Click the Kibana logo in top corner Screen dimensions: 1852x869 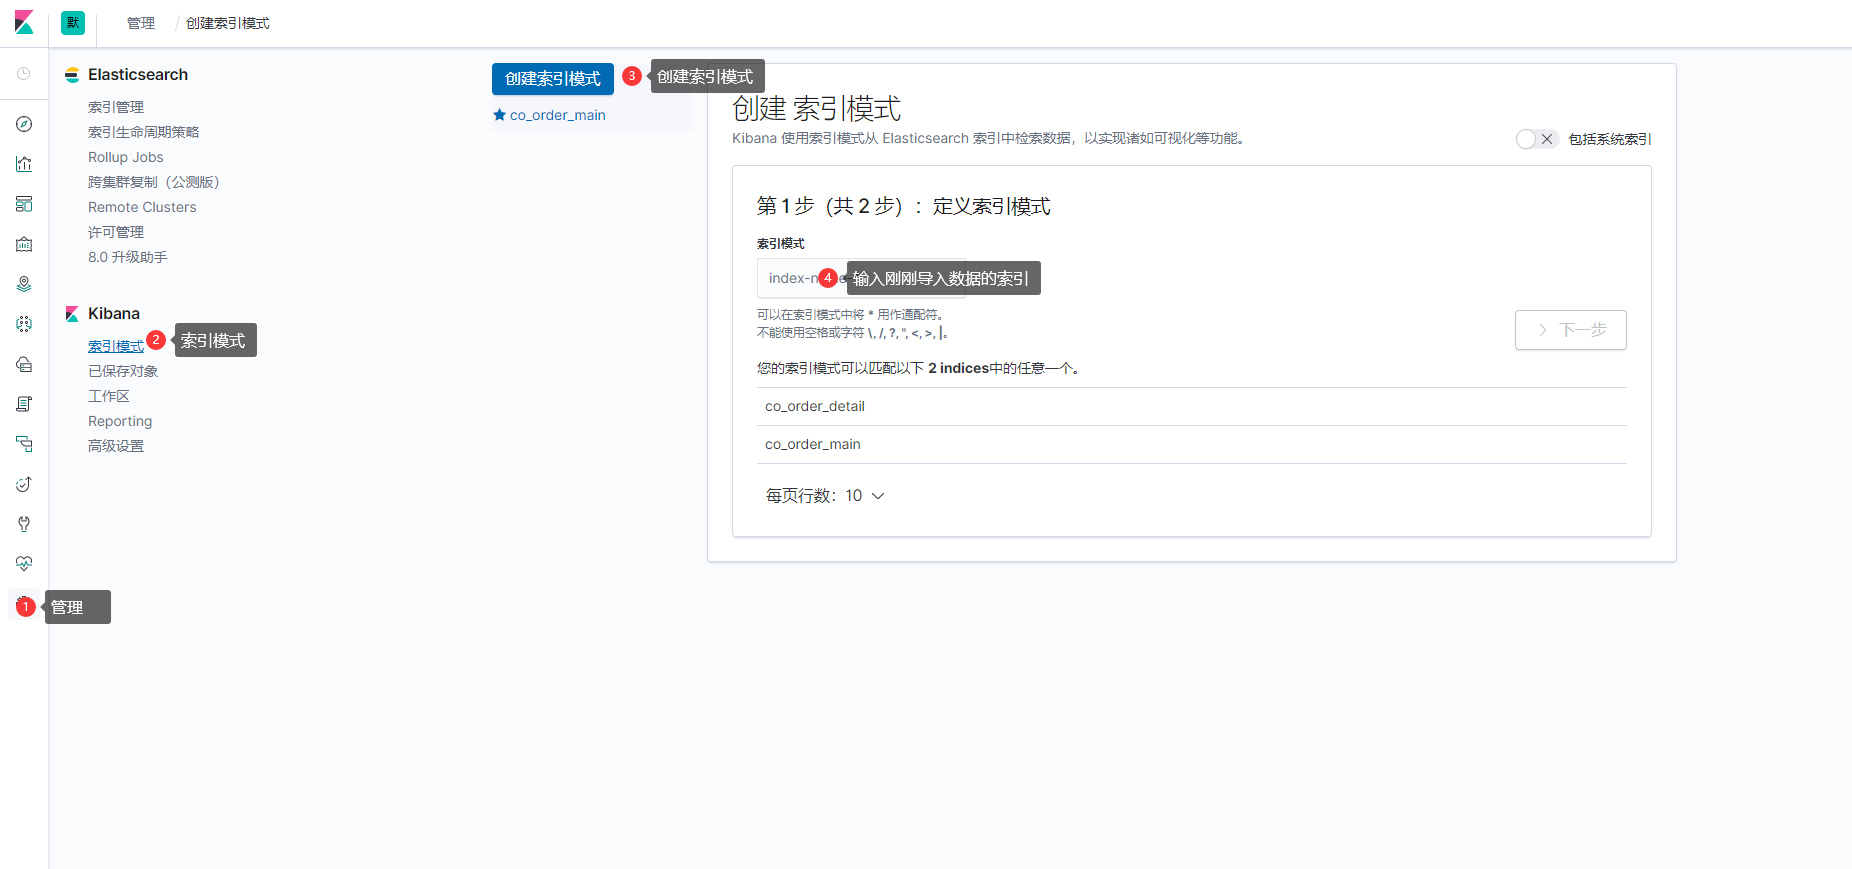pos(24,23)
